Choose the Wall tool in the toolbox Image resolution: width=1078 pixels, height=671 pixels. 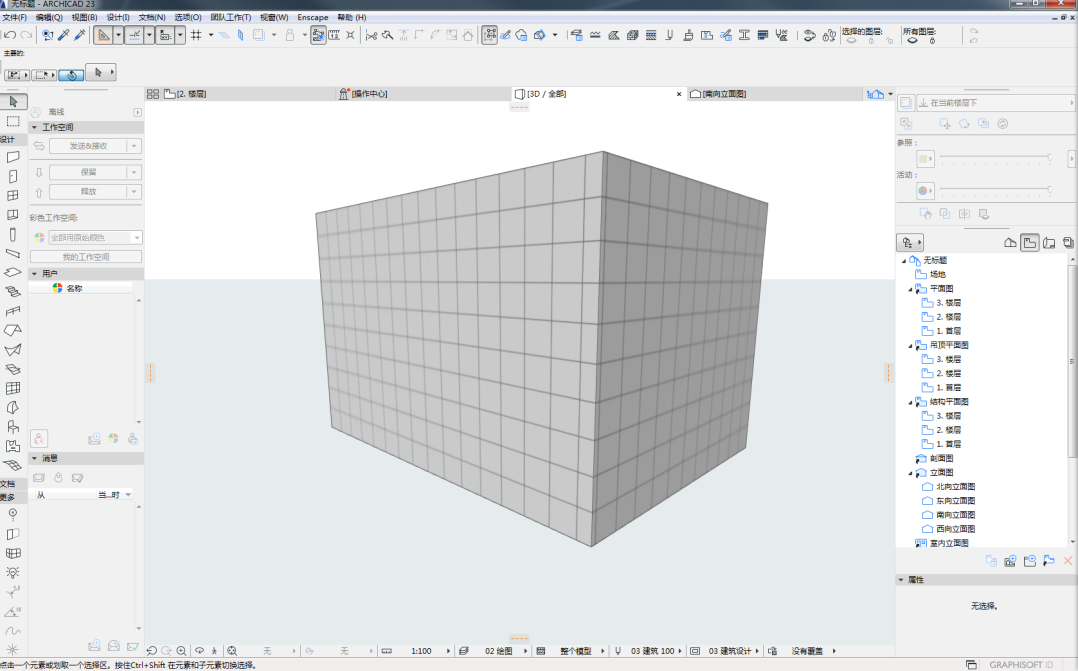13,157
